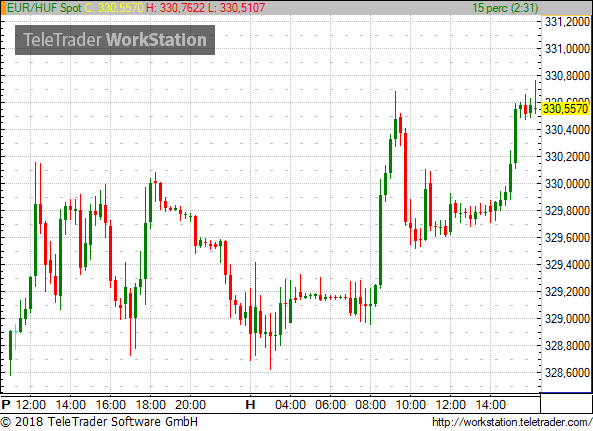
Task: Select the 12:00 label after P marker
Action: click(31, 405)
